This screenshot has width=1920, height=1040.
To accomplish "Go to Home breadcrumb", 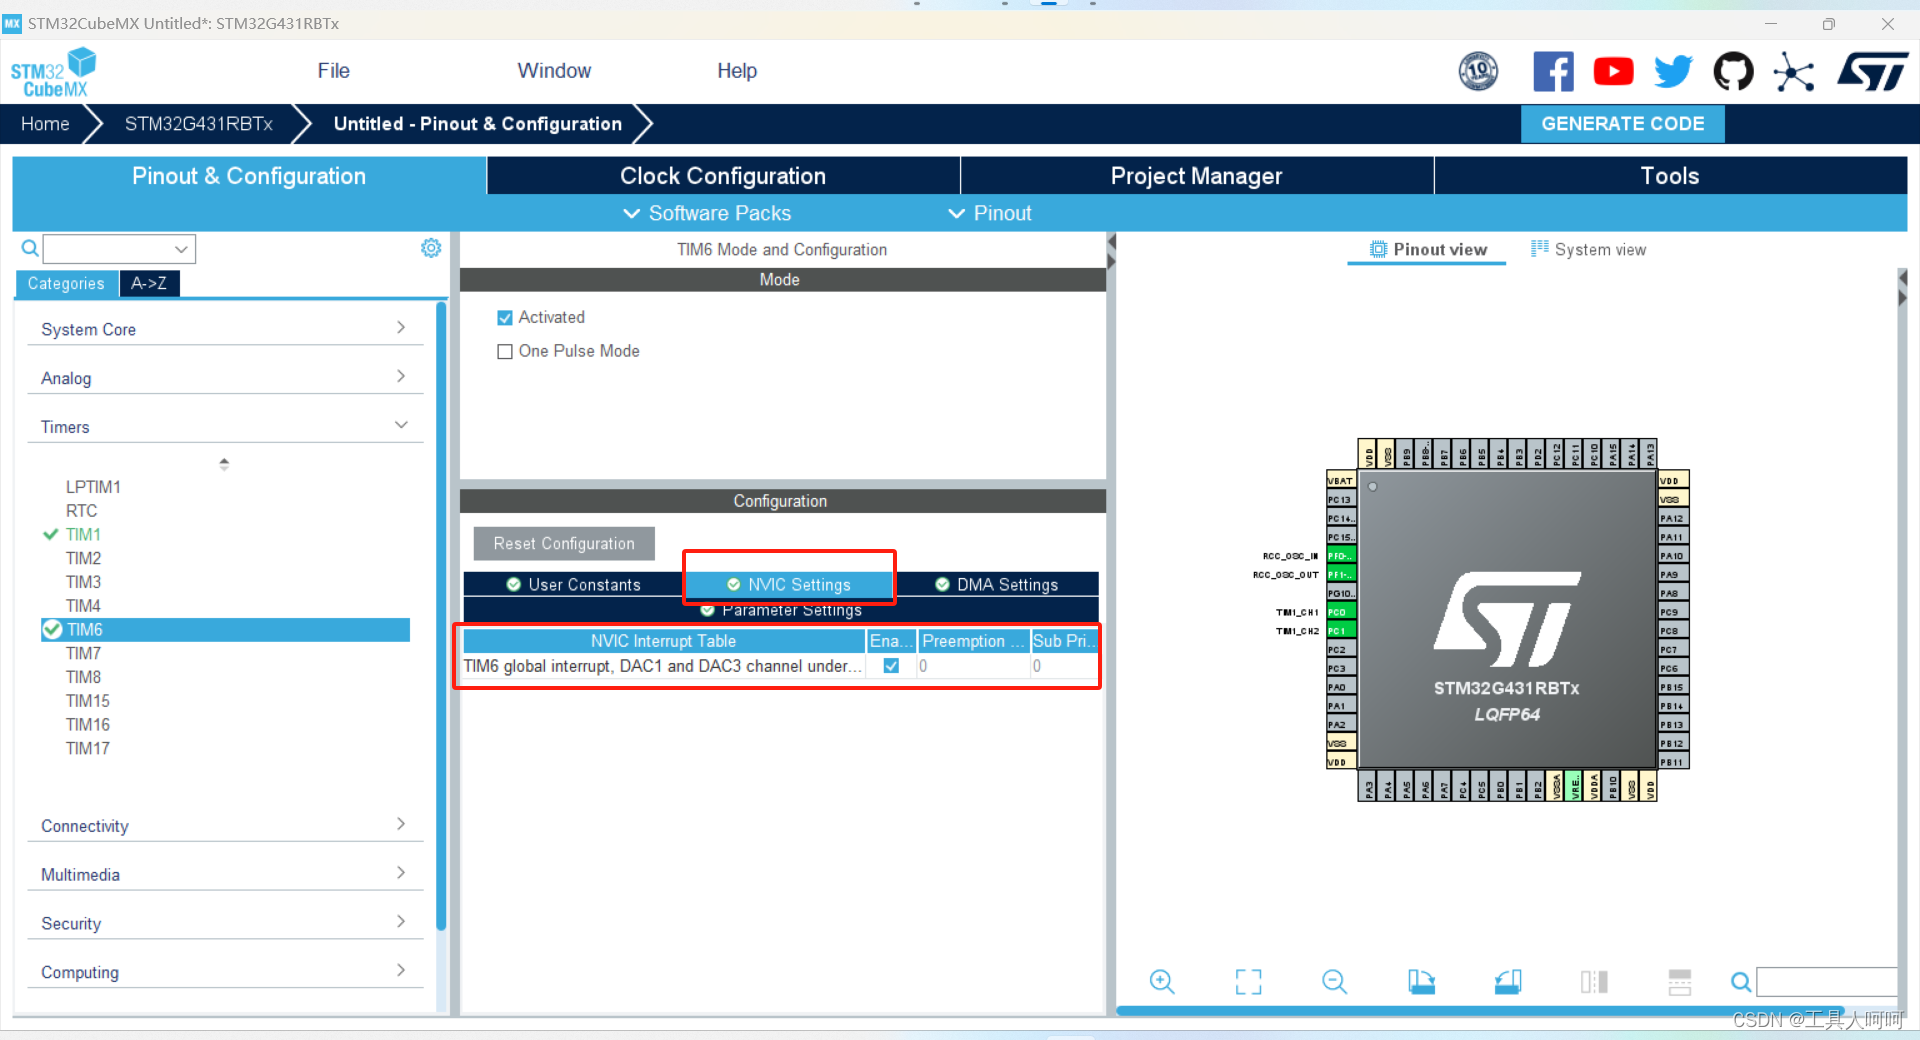I will tap(45, 124).
